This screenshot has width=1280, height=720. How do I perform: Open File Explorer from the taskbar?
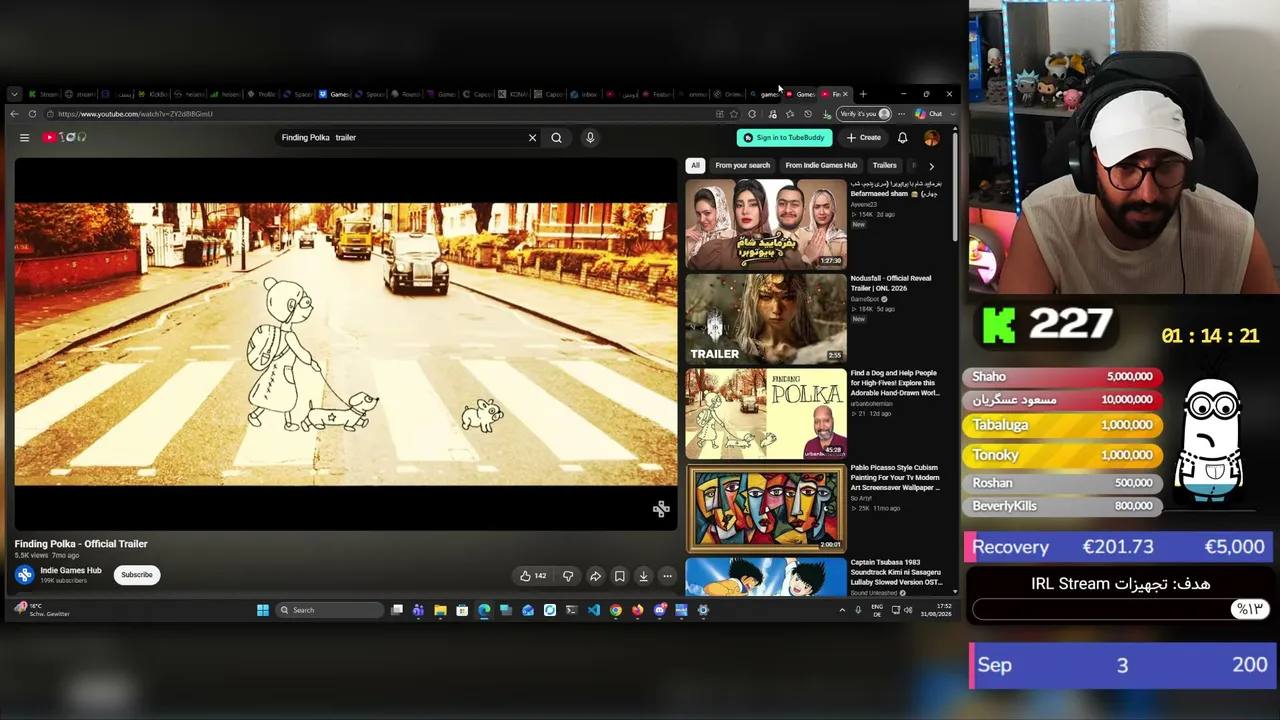[x=440, y=610]
